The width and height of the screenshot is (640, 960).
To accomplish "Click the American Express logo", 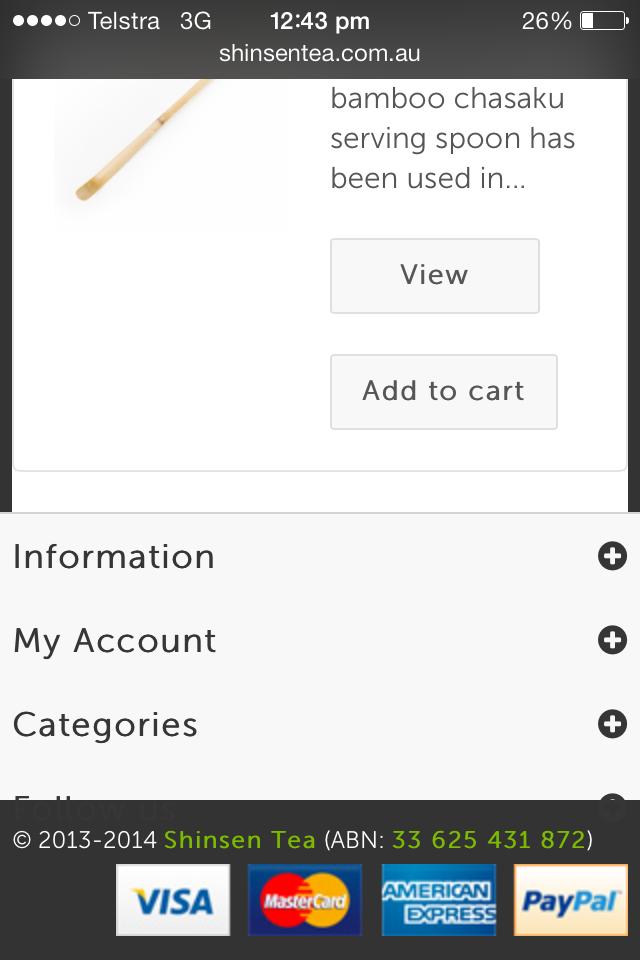I will click(x=439, y=900).
